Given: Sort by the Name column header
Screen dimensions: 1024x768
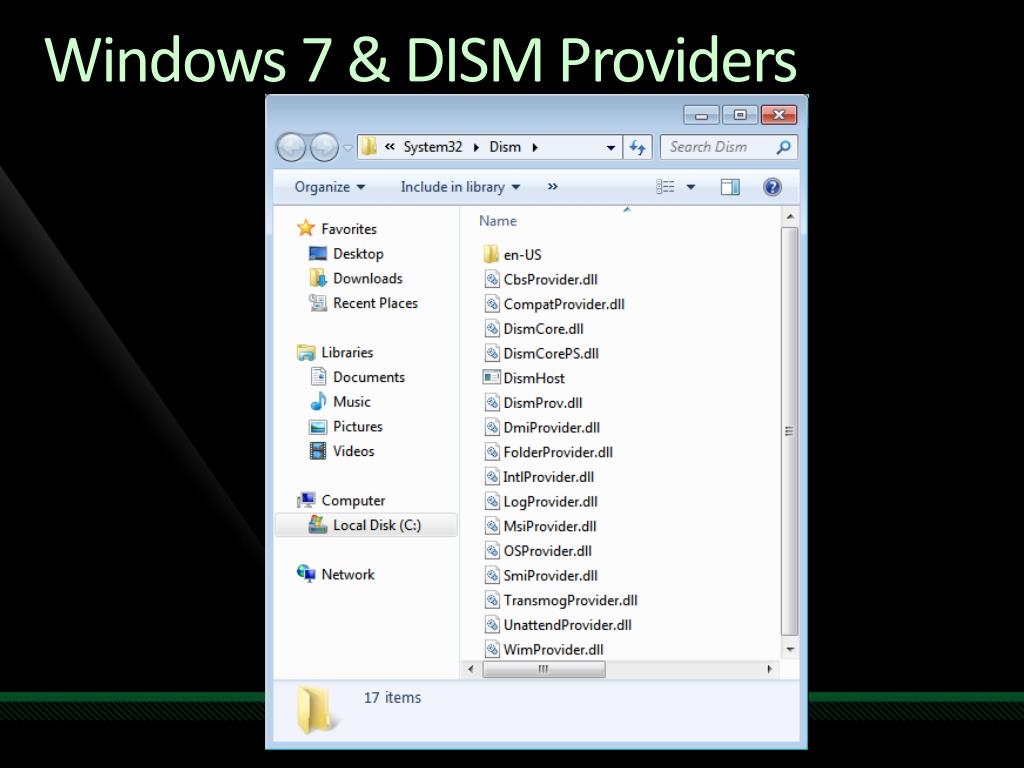Looking at the screenshot, I should pos(498,221).
